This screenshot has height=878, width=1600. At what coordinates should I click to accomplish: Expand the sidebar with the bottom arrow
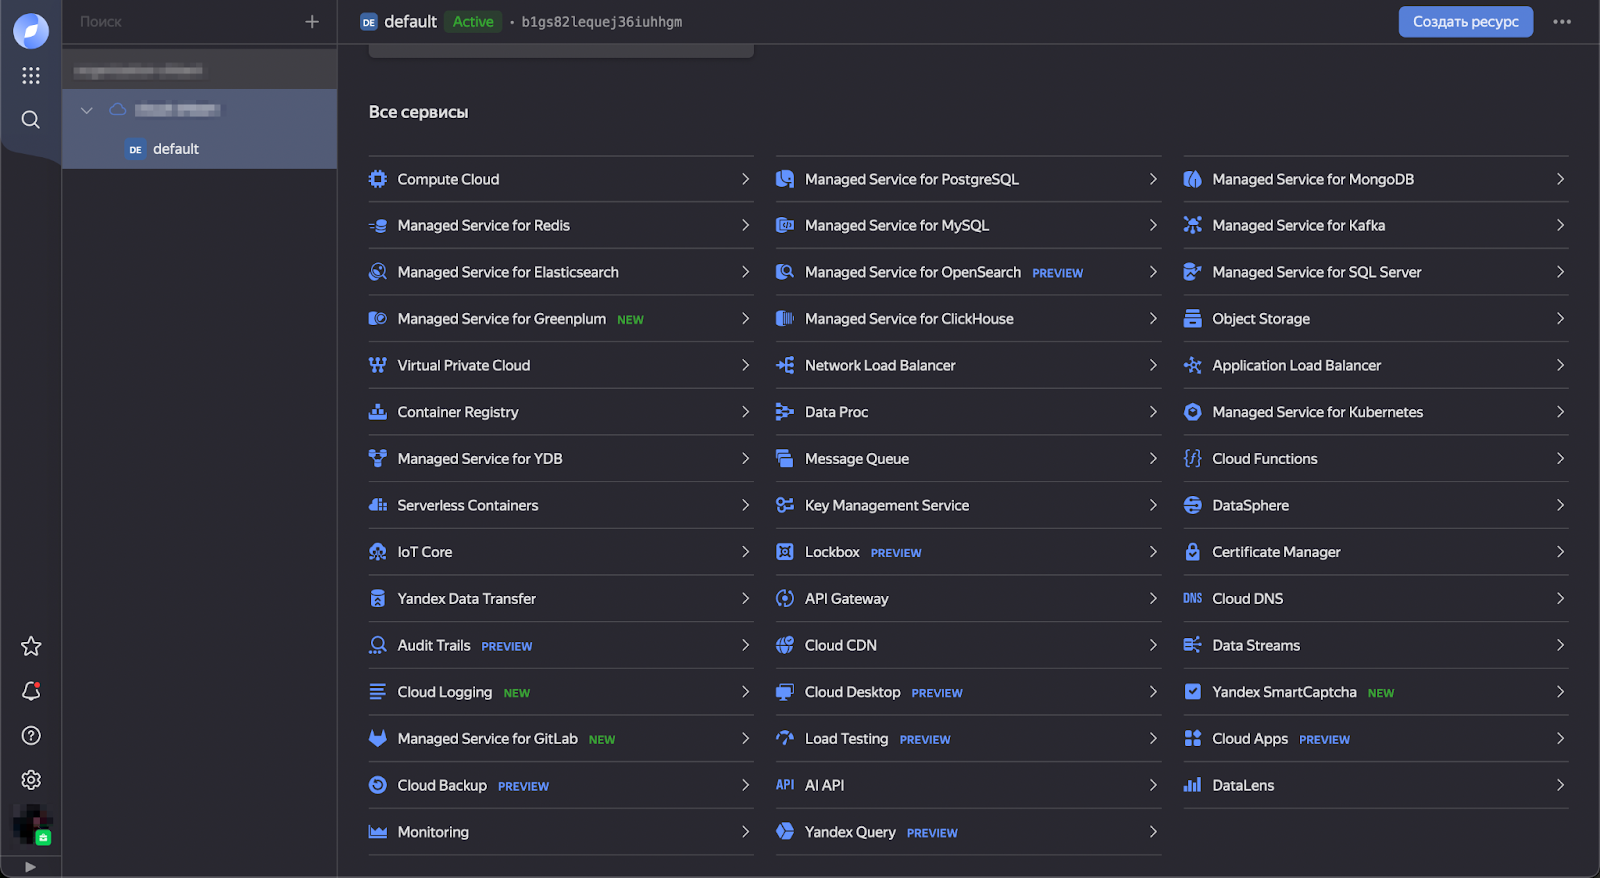coord(30,867)
